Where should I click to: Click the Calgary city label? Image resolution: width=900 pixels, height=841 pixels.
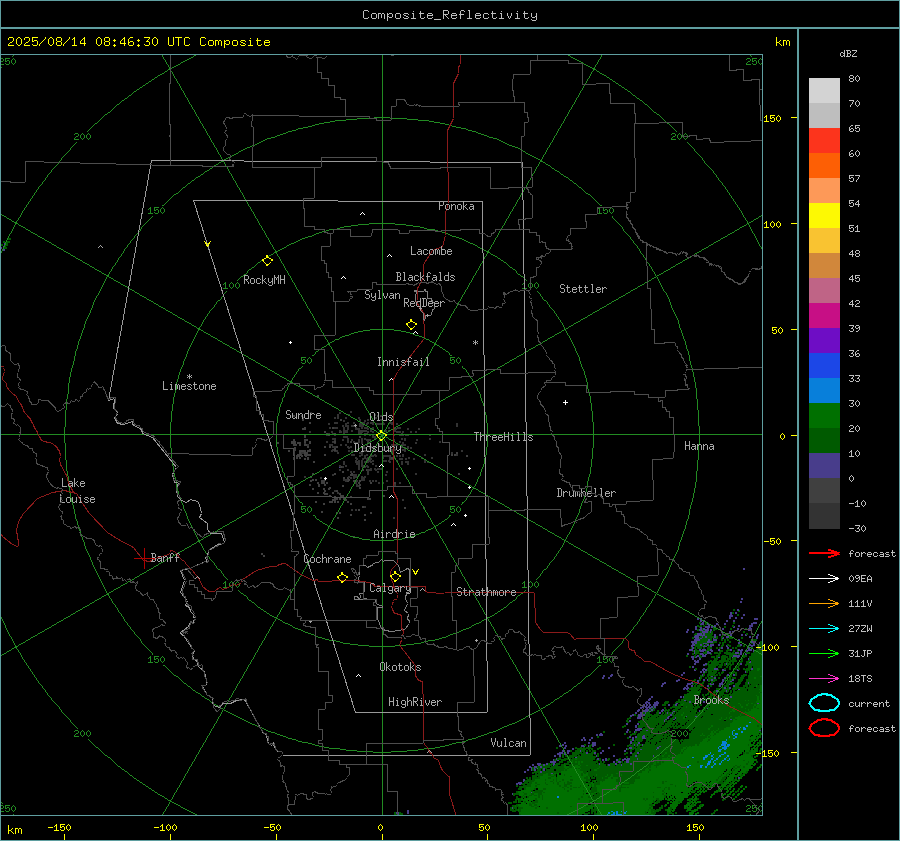click(x=390, y=588)
